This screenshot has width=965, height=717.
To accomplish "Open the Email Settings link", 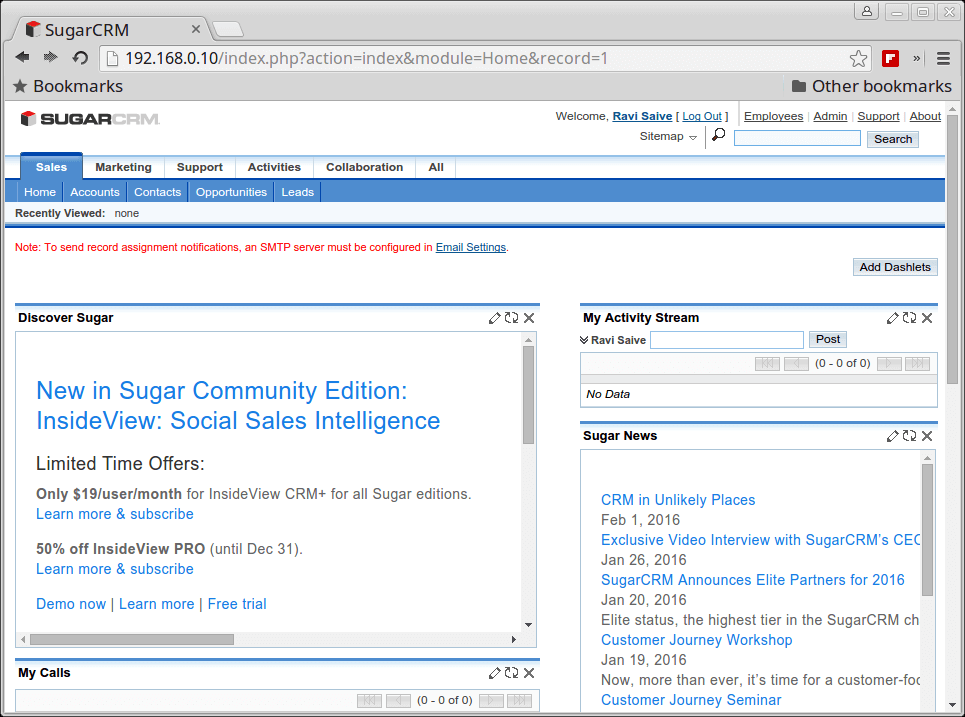I will coord(471,247).
